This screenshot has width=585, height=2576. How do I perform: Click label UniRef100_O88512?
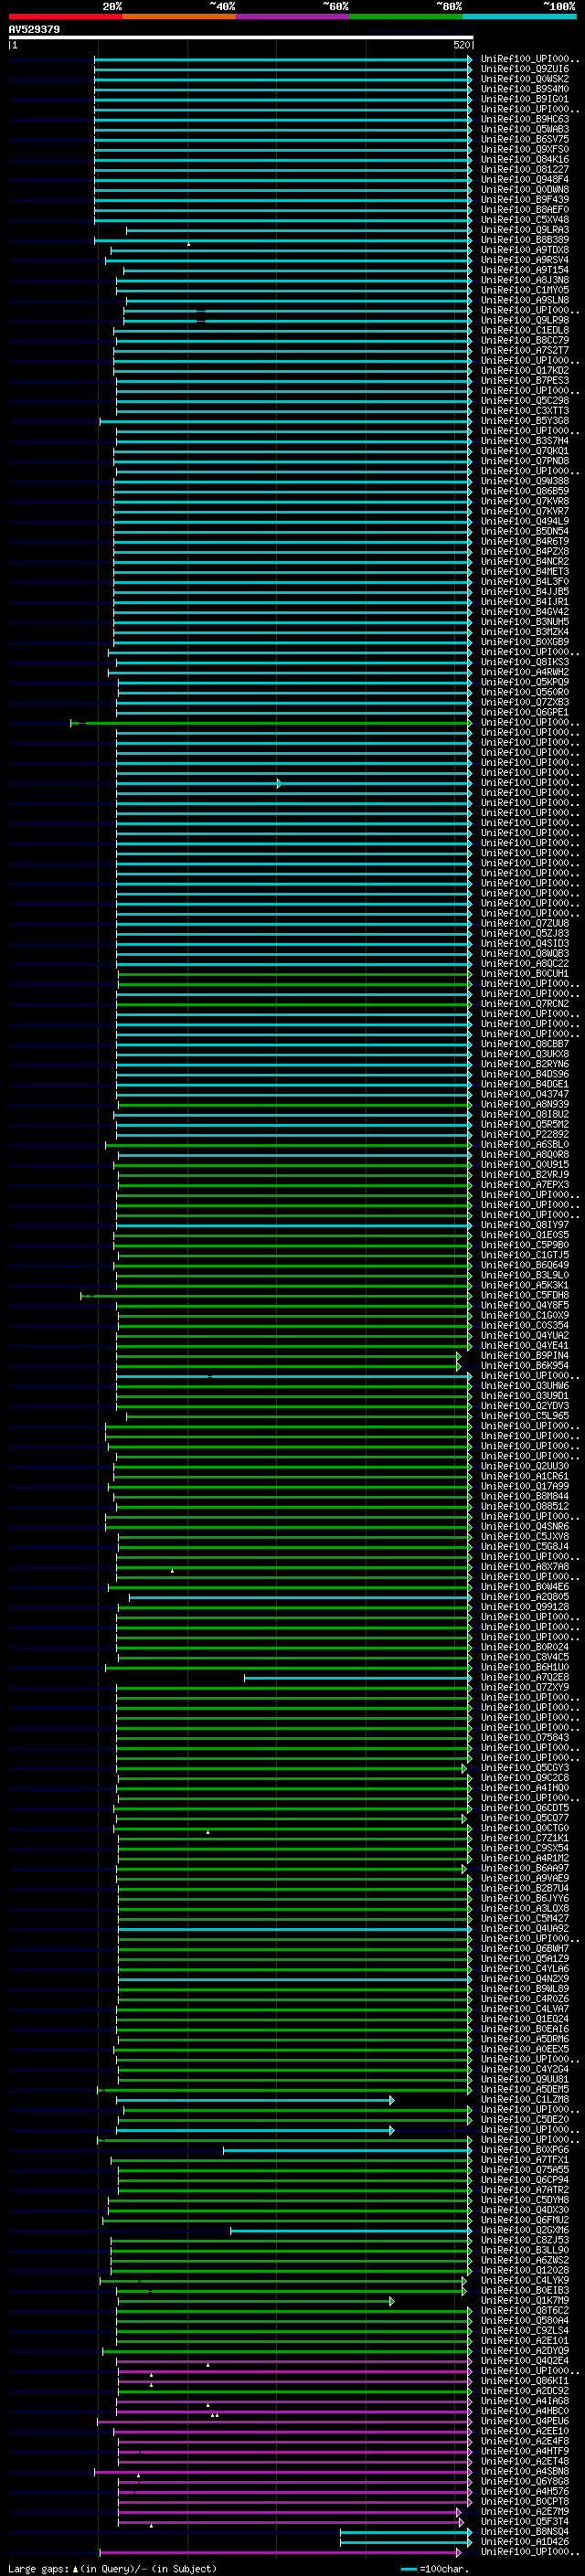[x=525, y=1506]
